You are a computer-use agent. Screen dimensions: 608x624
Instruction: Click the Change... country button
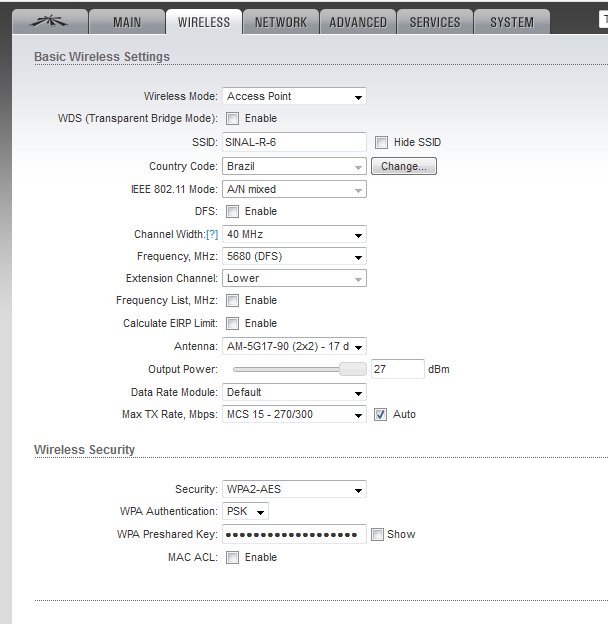(x=404, y=166)
